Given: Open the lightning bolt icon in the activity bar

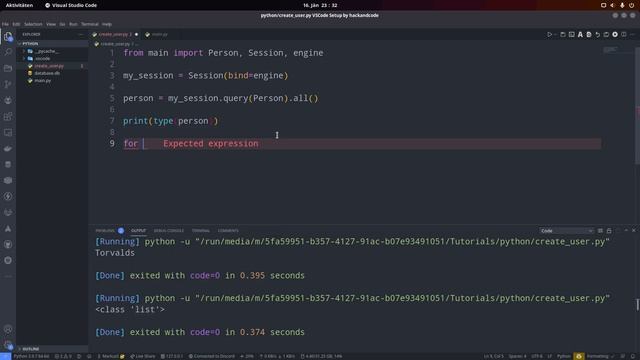Looking at the screenshot, I should [x=8, y=196].
